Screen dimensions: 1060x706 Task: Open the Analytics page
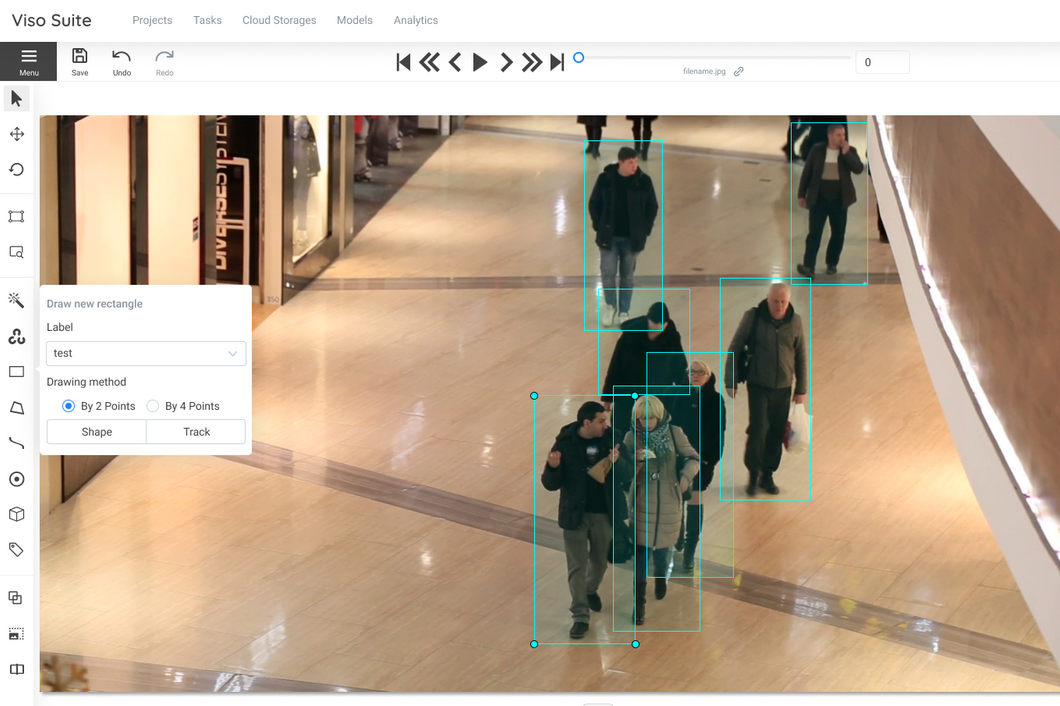(x=416, y=20)
